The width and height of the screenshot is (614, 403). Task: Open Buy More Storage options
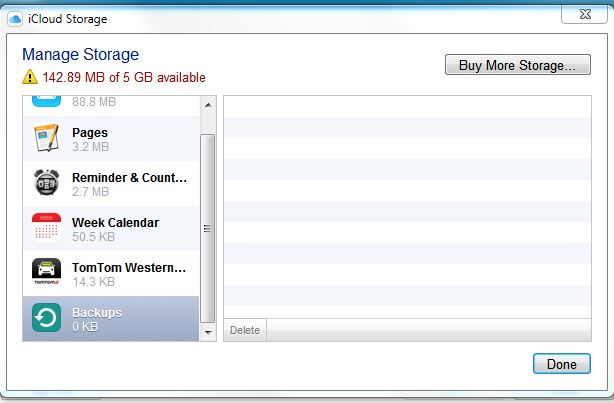point(518,65)
